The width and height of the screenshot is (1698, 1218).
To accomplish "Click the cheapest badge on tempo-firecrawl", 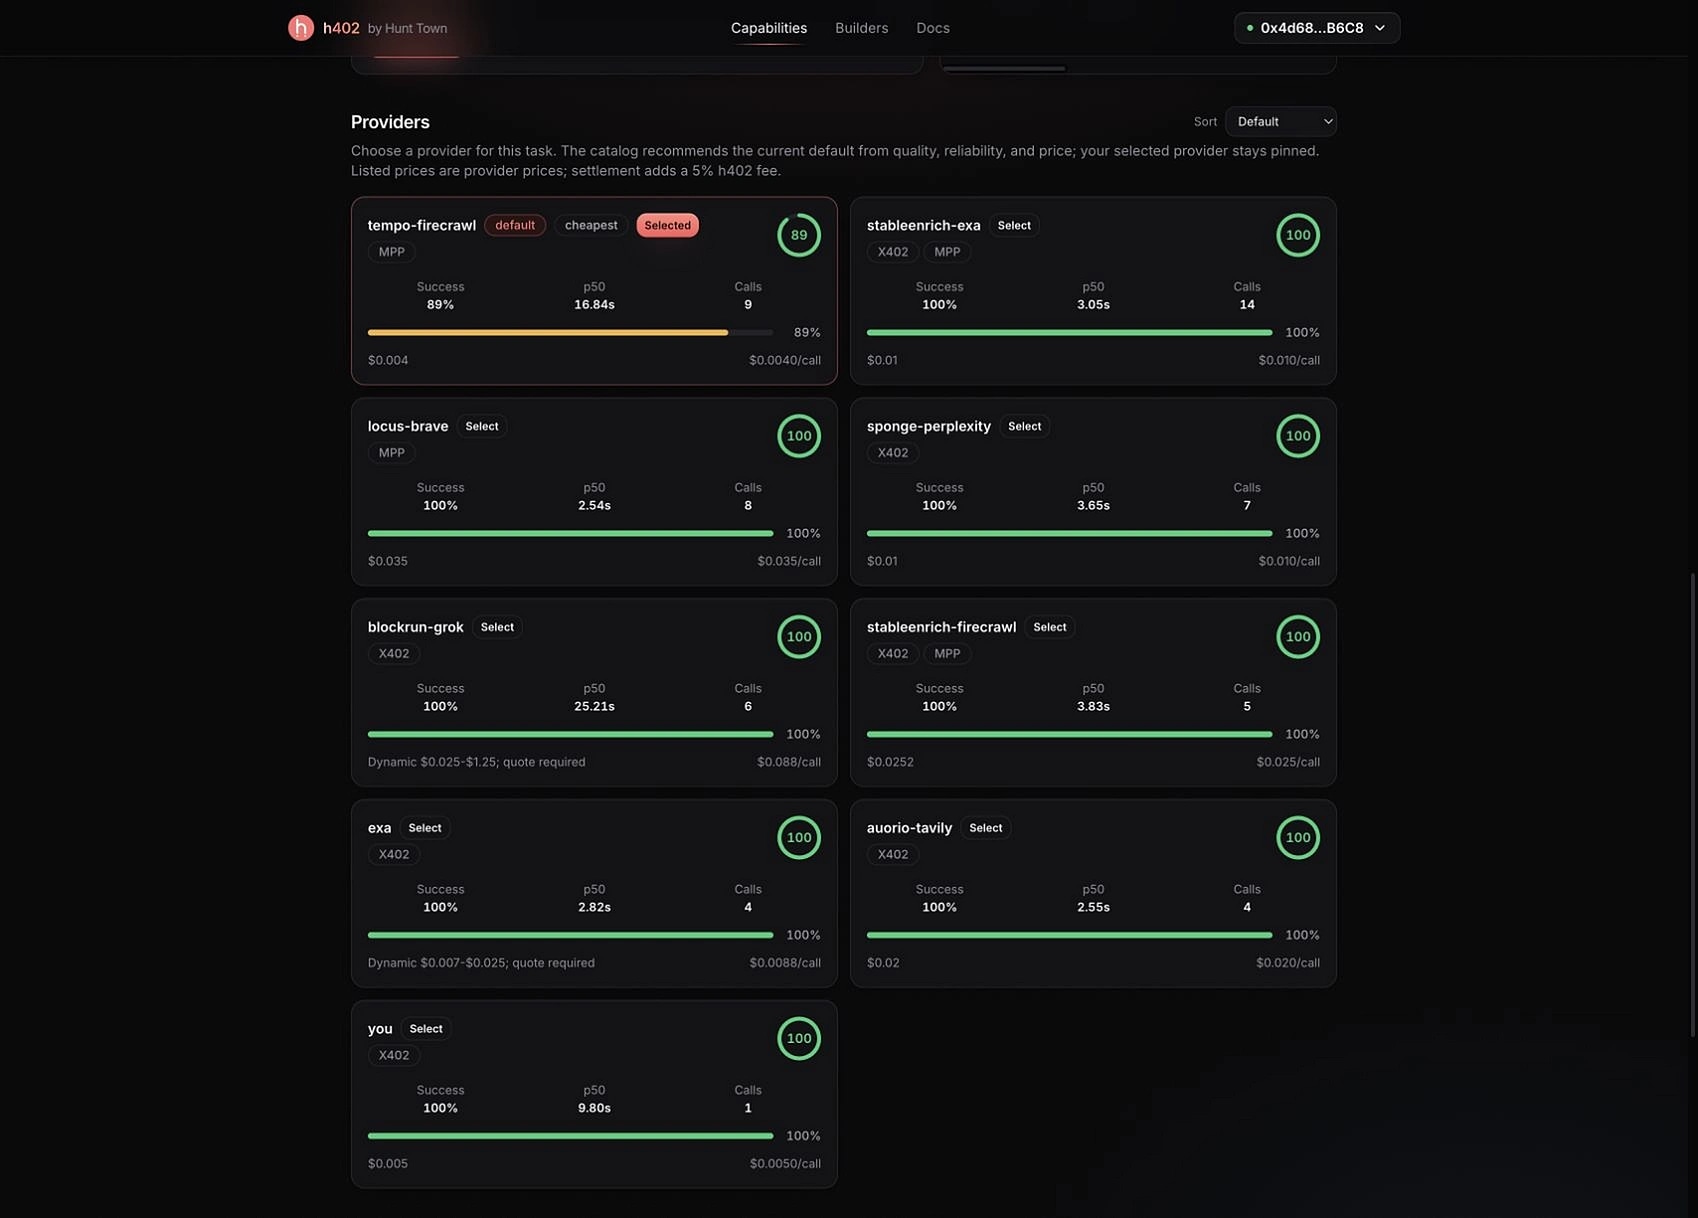I will [x=590, y=226].
